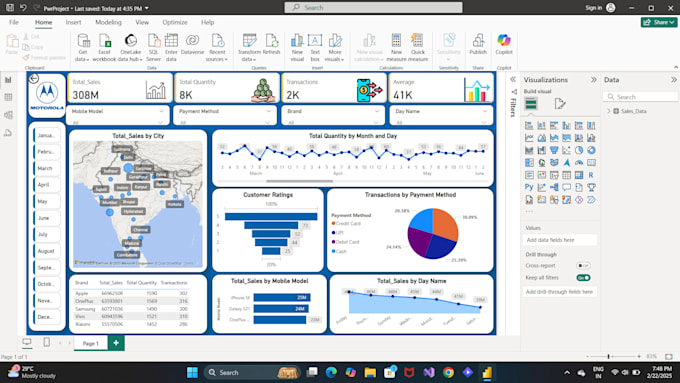The width and height of the screenshot is (680, 383).
Task: Click Add data fields here well
Action: tap(560, 240)
